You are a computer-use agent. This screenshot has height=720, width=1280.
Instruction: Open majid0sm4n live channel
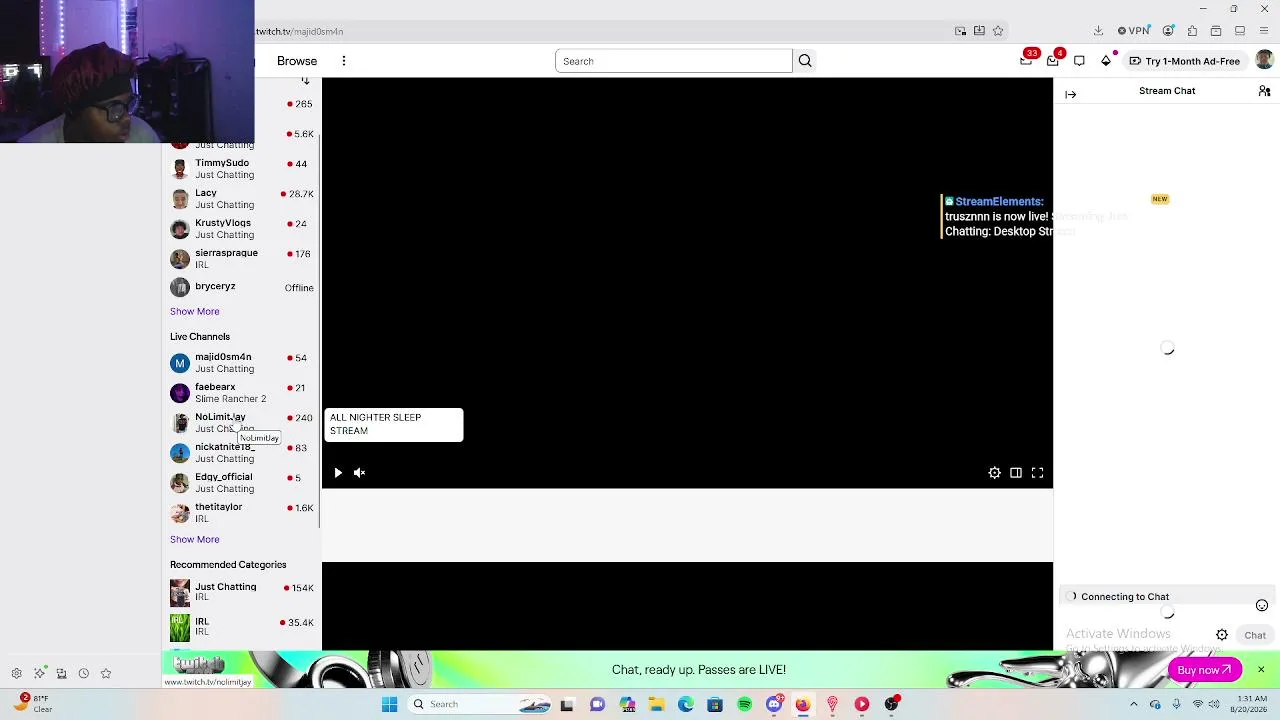tap(241, 362)
